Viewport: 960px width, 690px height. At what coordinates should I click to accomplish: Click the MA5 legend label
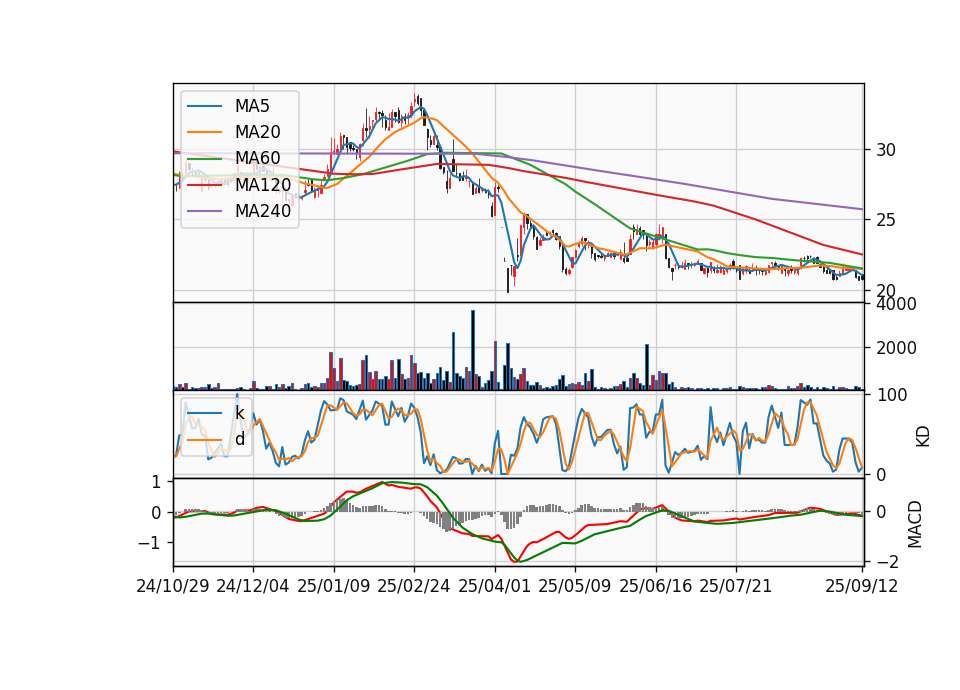[x=252, y=106]
